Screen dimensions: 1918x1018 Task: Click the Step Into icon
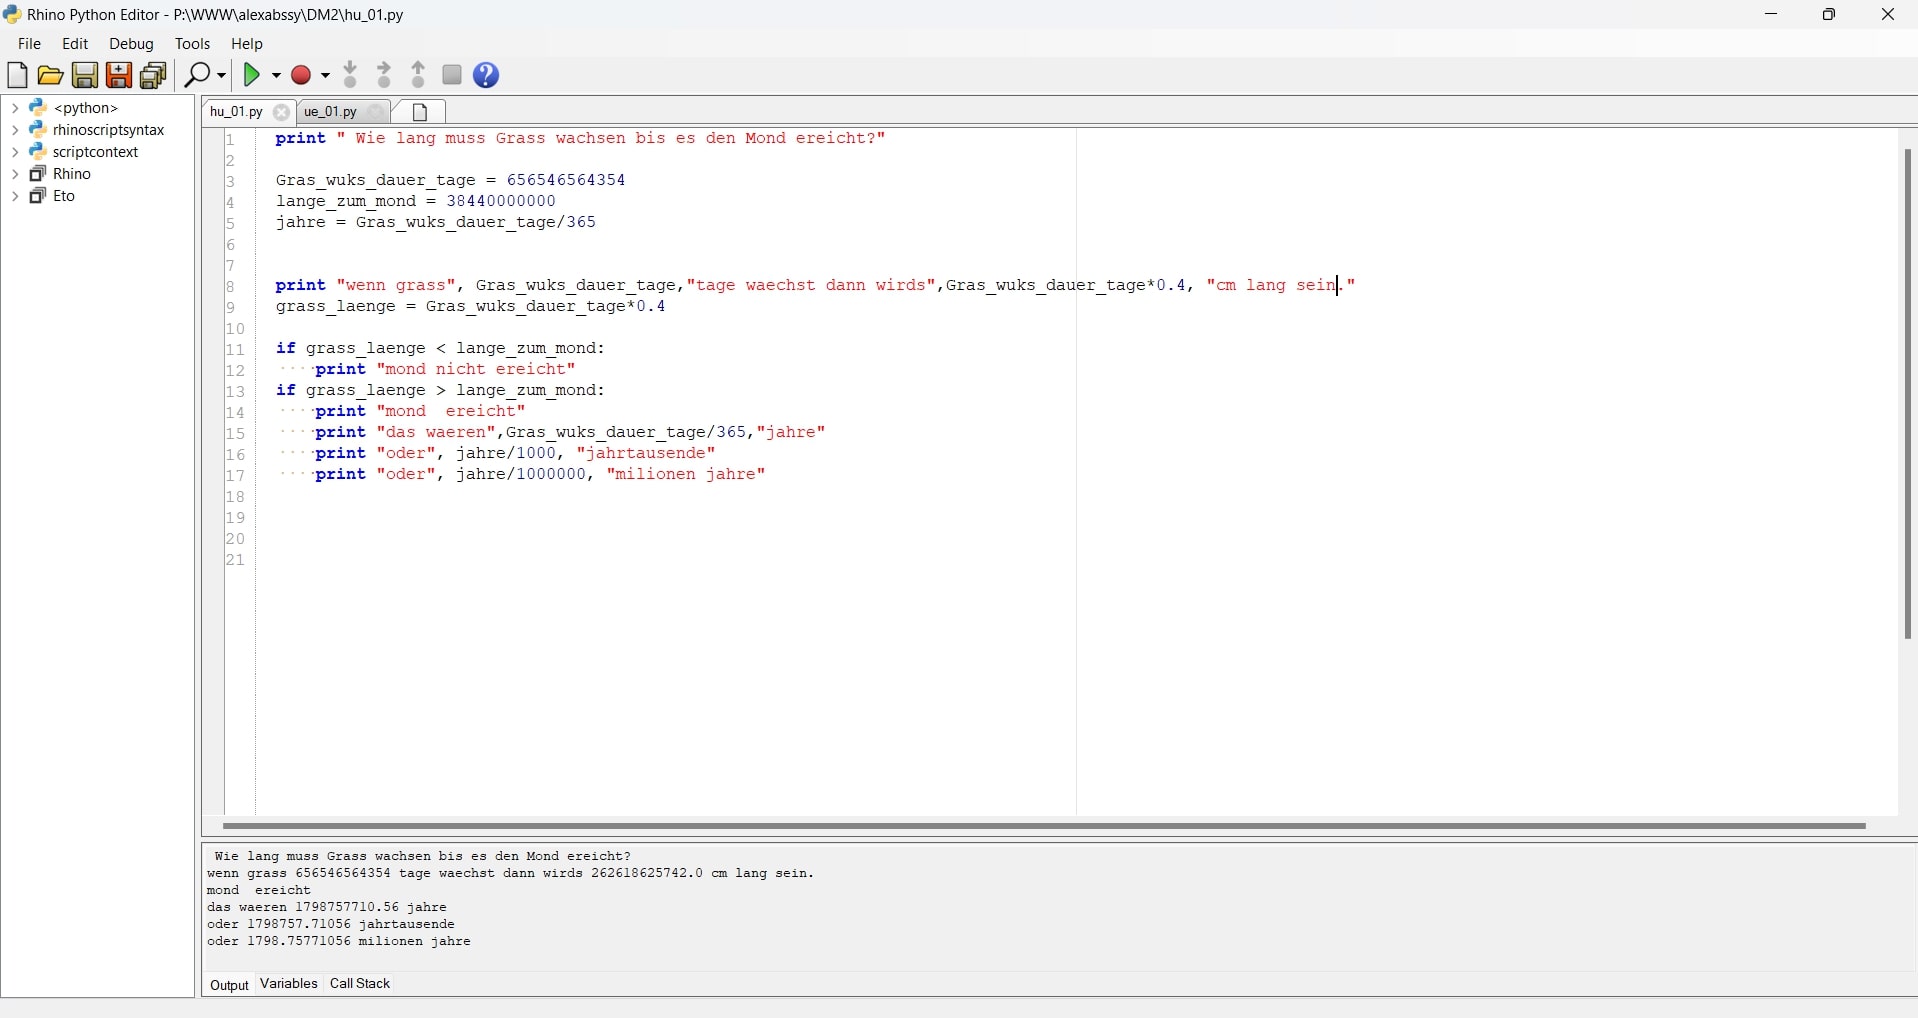(x=351, y=75)
